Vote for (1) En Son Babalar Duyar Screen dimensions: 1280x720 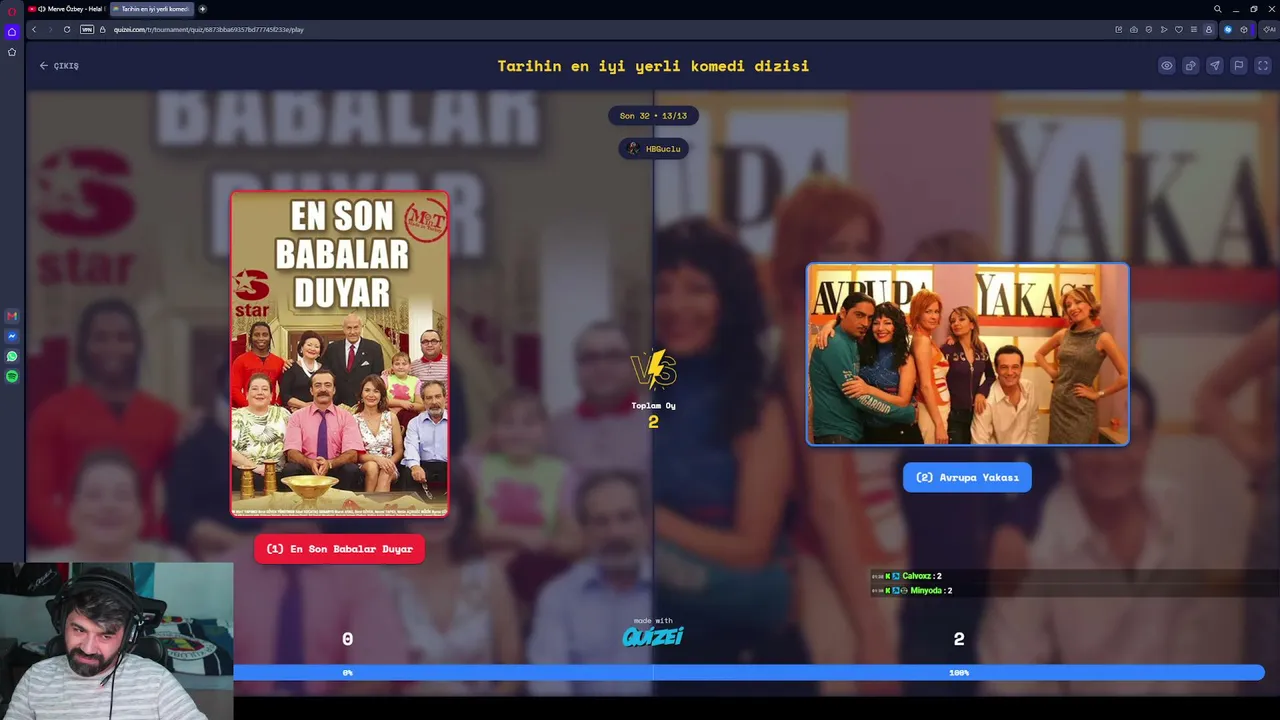339,549
